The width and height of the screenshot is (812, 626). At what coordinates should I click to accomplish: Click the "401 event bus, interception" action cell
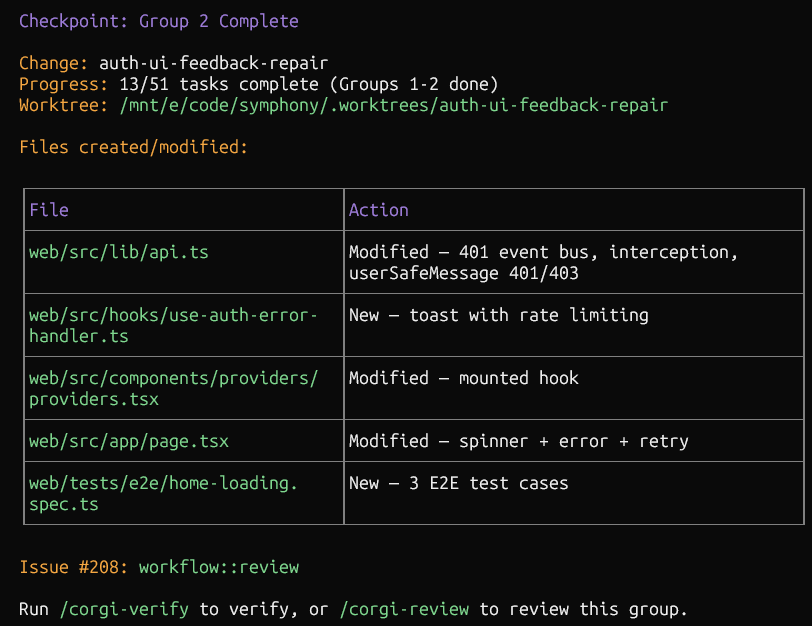[573, 263]
